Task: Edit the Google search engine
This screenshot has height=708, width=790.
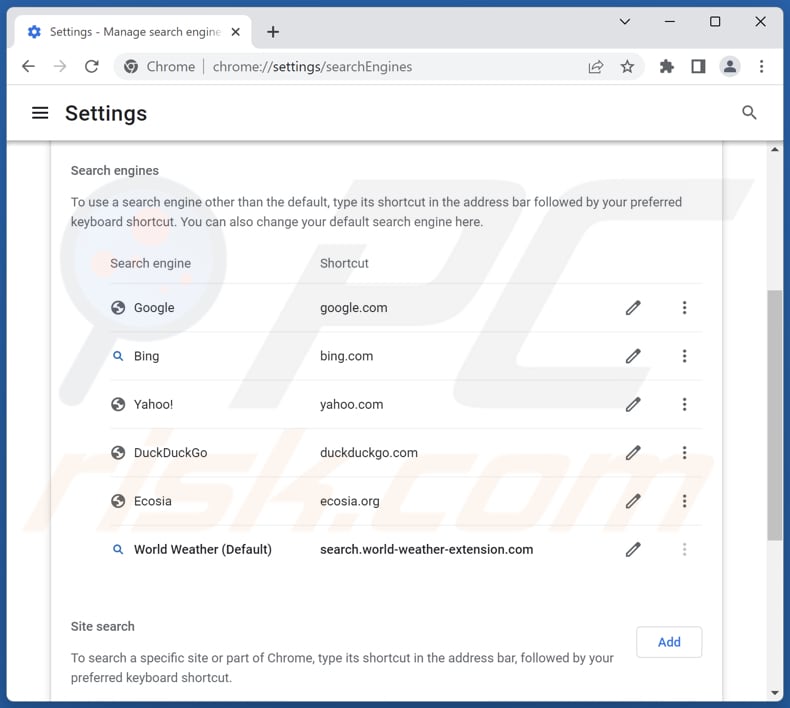Action: [x=633, y=307]
